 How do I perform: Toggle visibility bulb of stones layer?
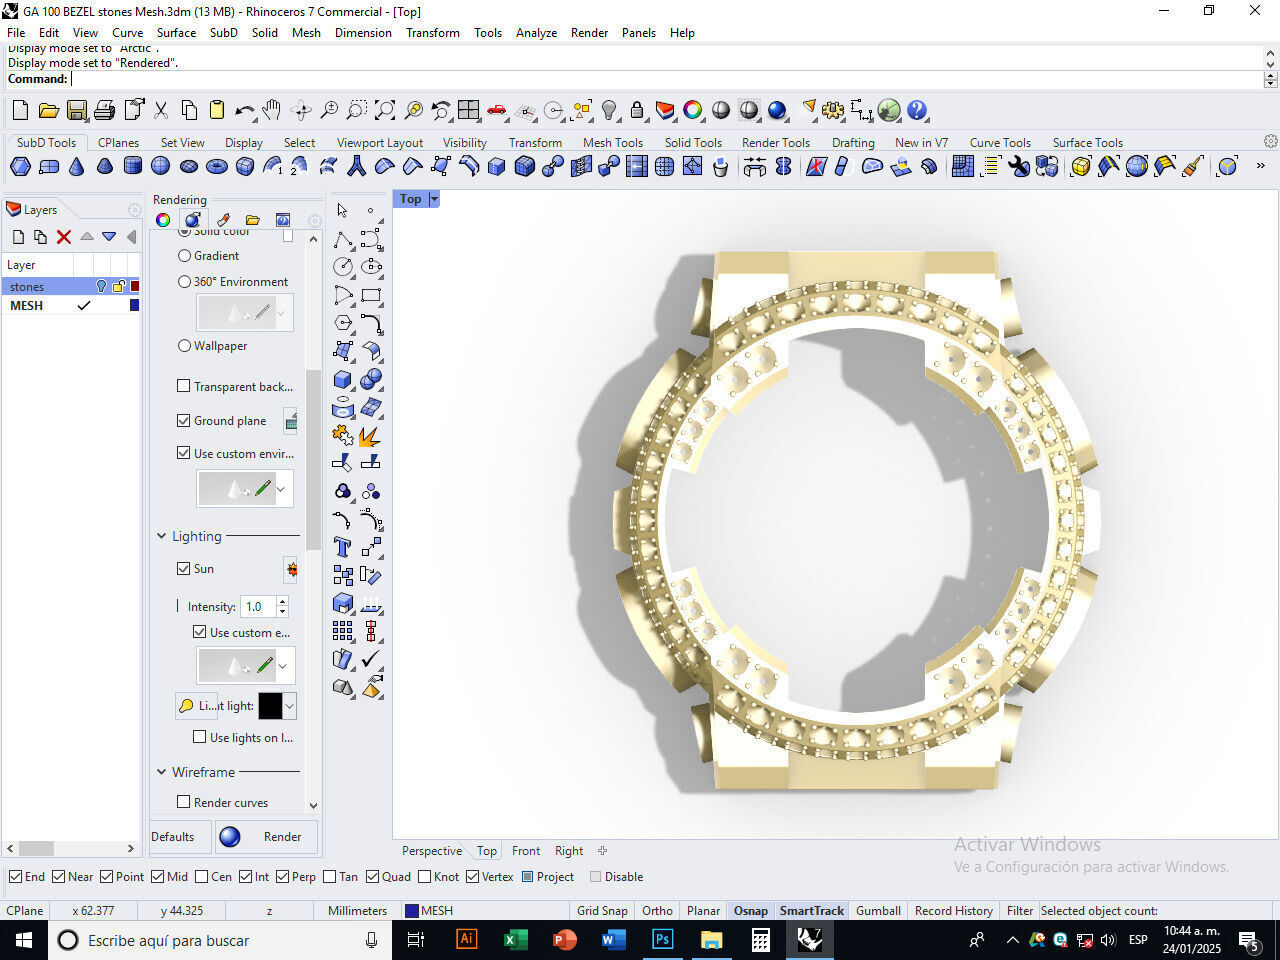point(101,287)
